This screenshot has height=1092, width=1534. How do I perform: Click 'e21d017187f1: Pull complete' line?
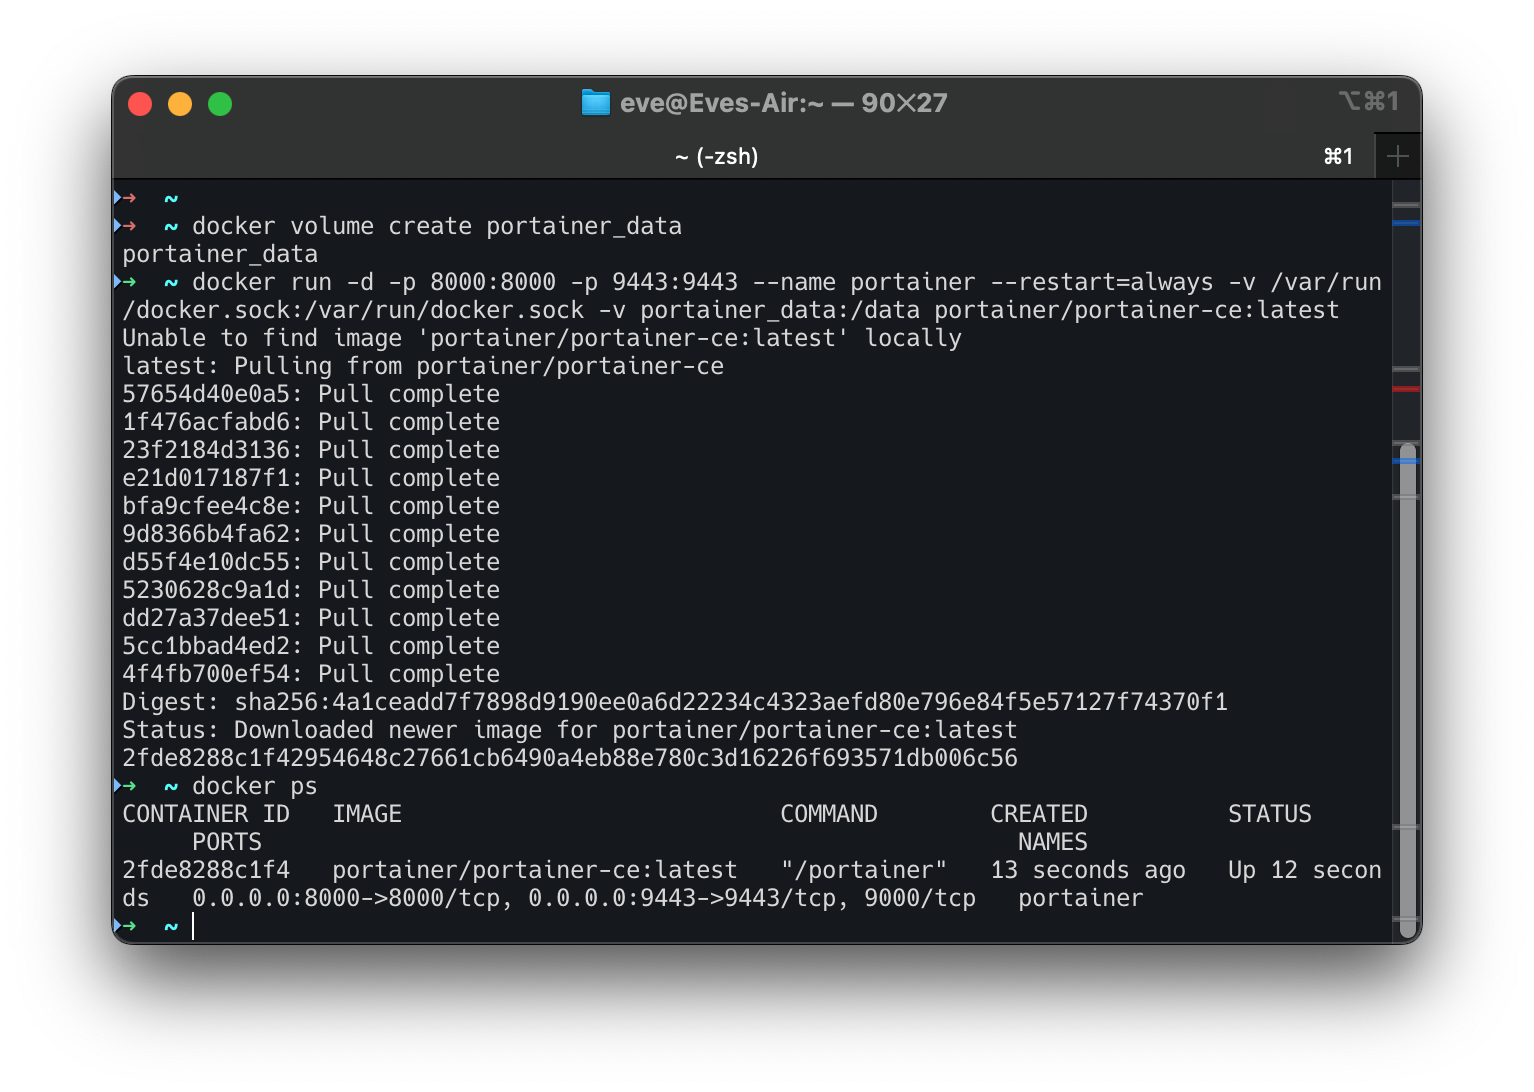(311, 478)
